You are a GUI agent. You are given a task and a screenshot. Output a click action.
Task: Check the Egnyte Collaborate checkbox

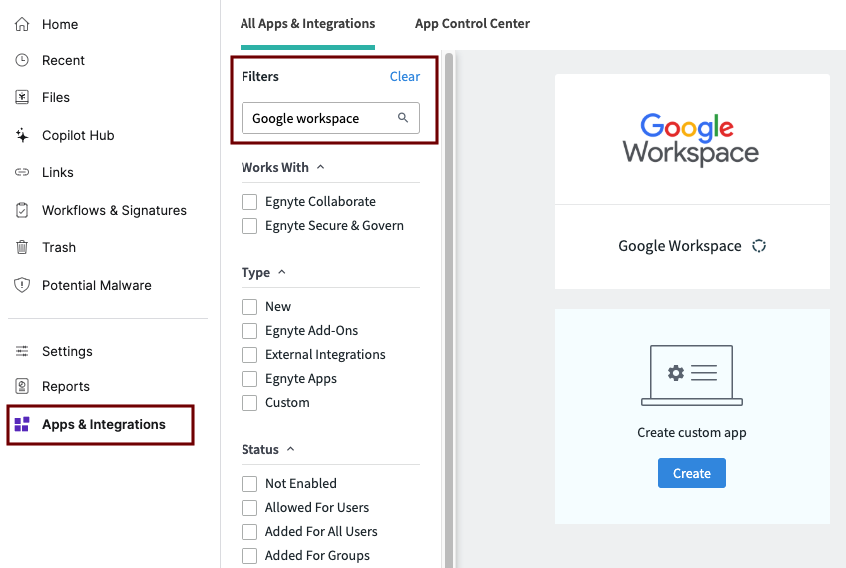(249, 202)
